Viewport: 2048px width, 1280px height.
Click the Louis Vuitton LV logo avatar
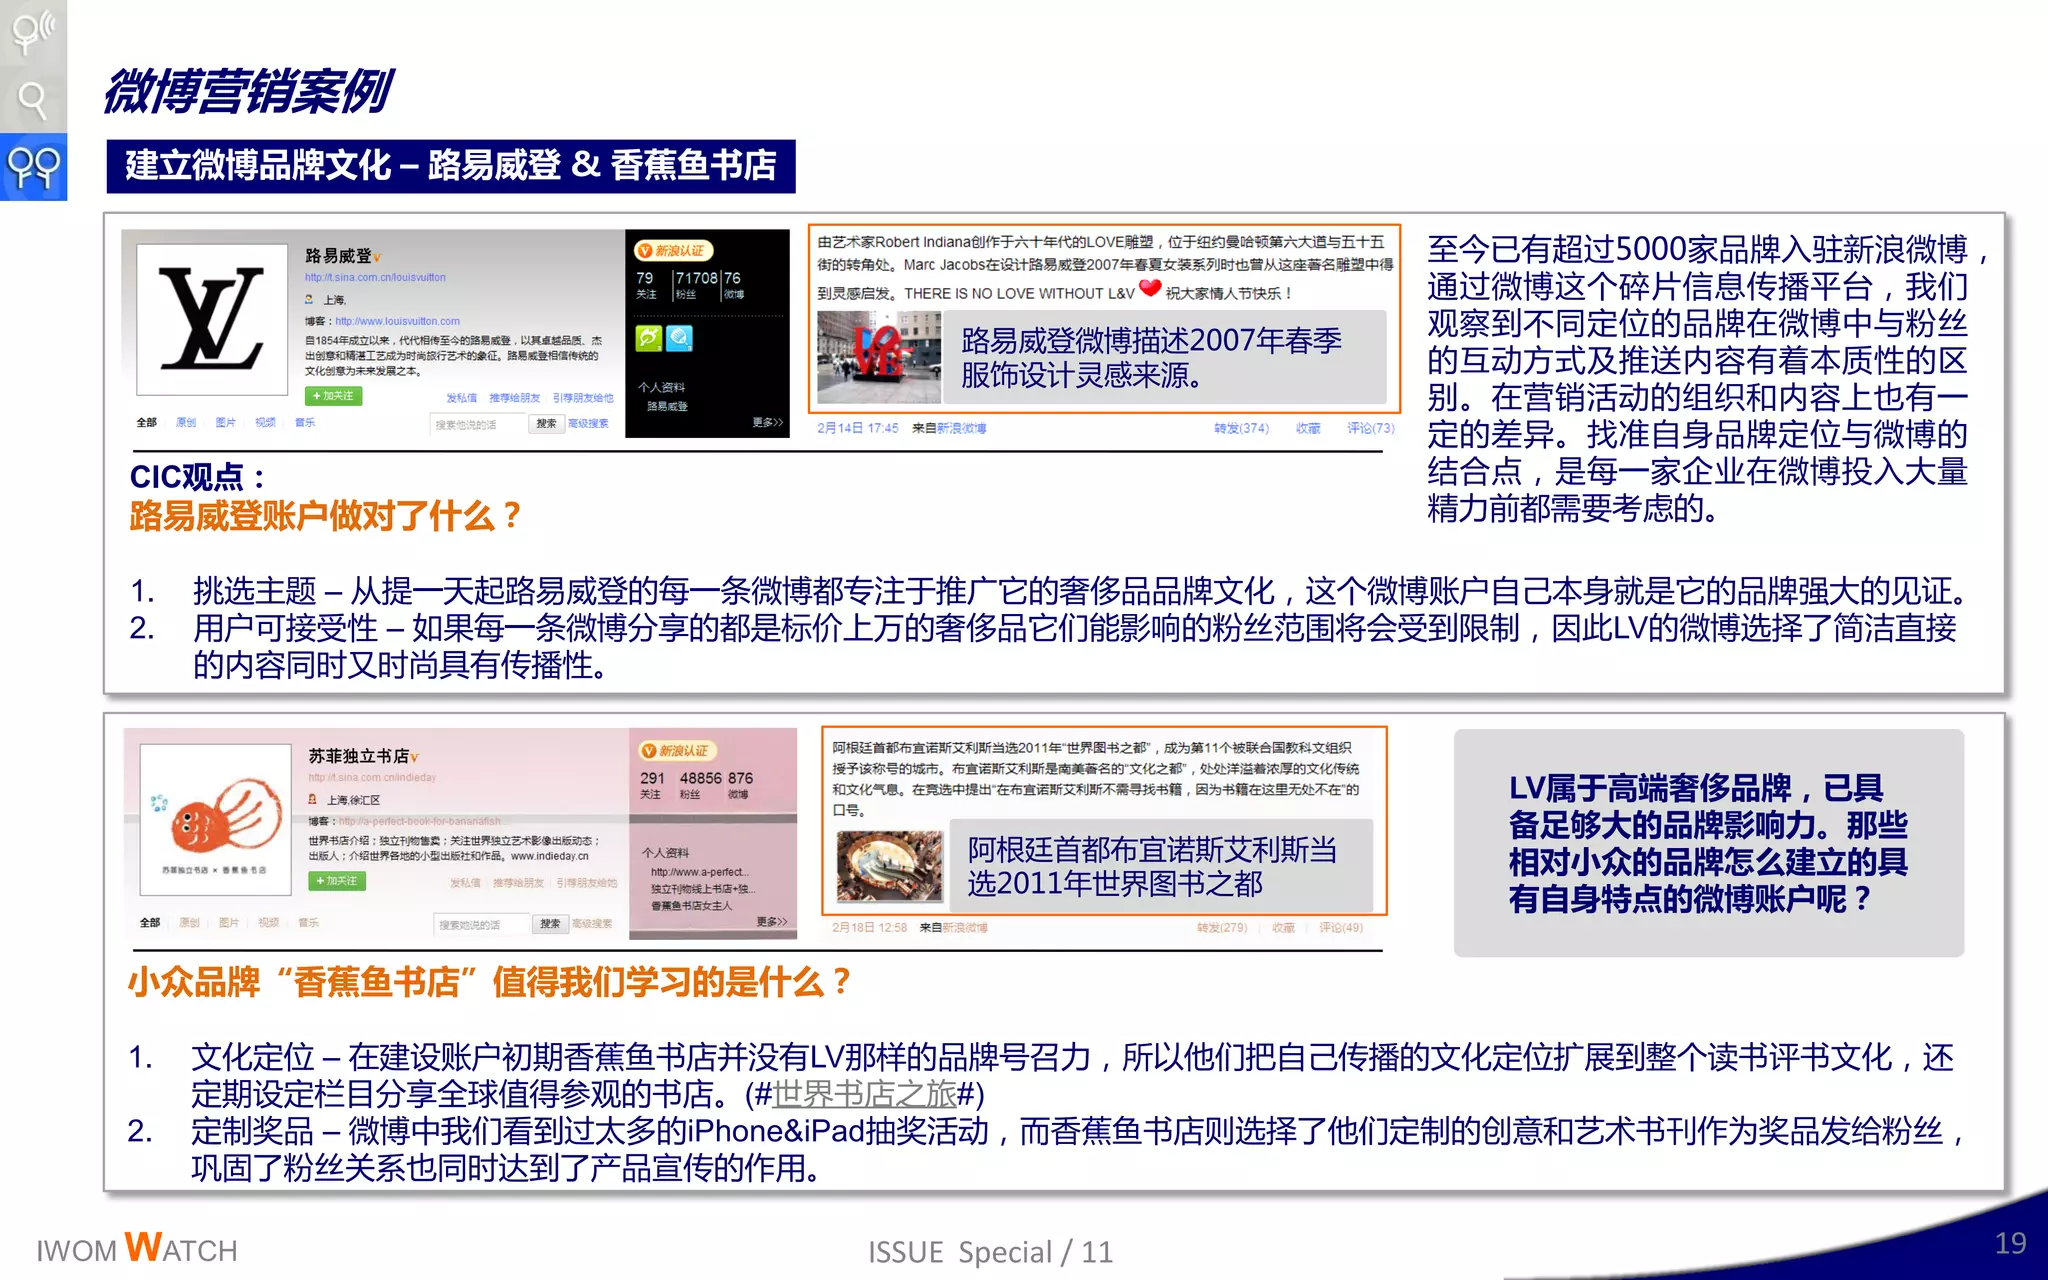pyautogui.click(x=212, y=320)
